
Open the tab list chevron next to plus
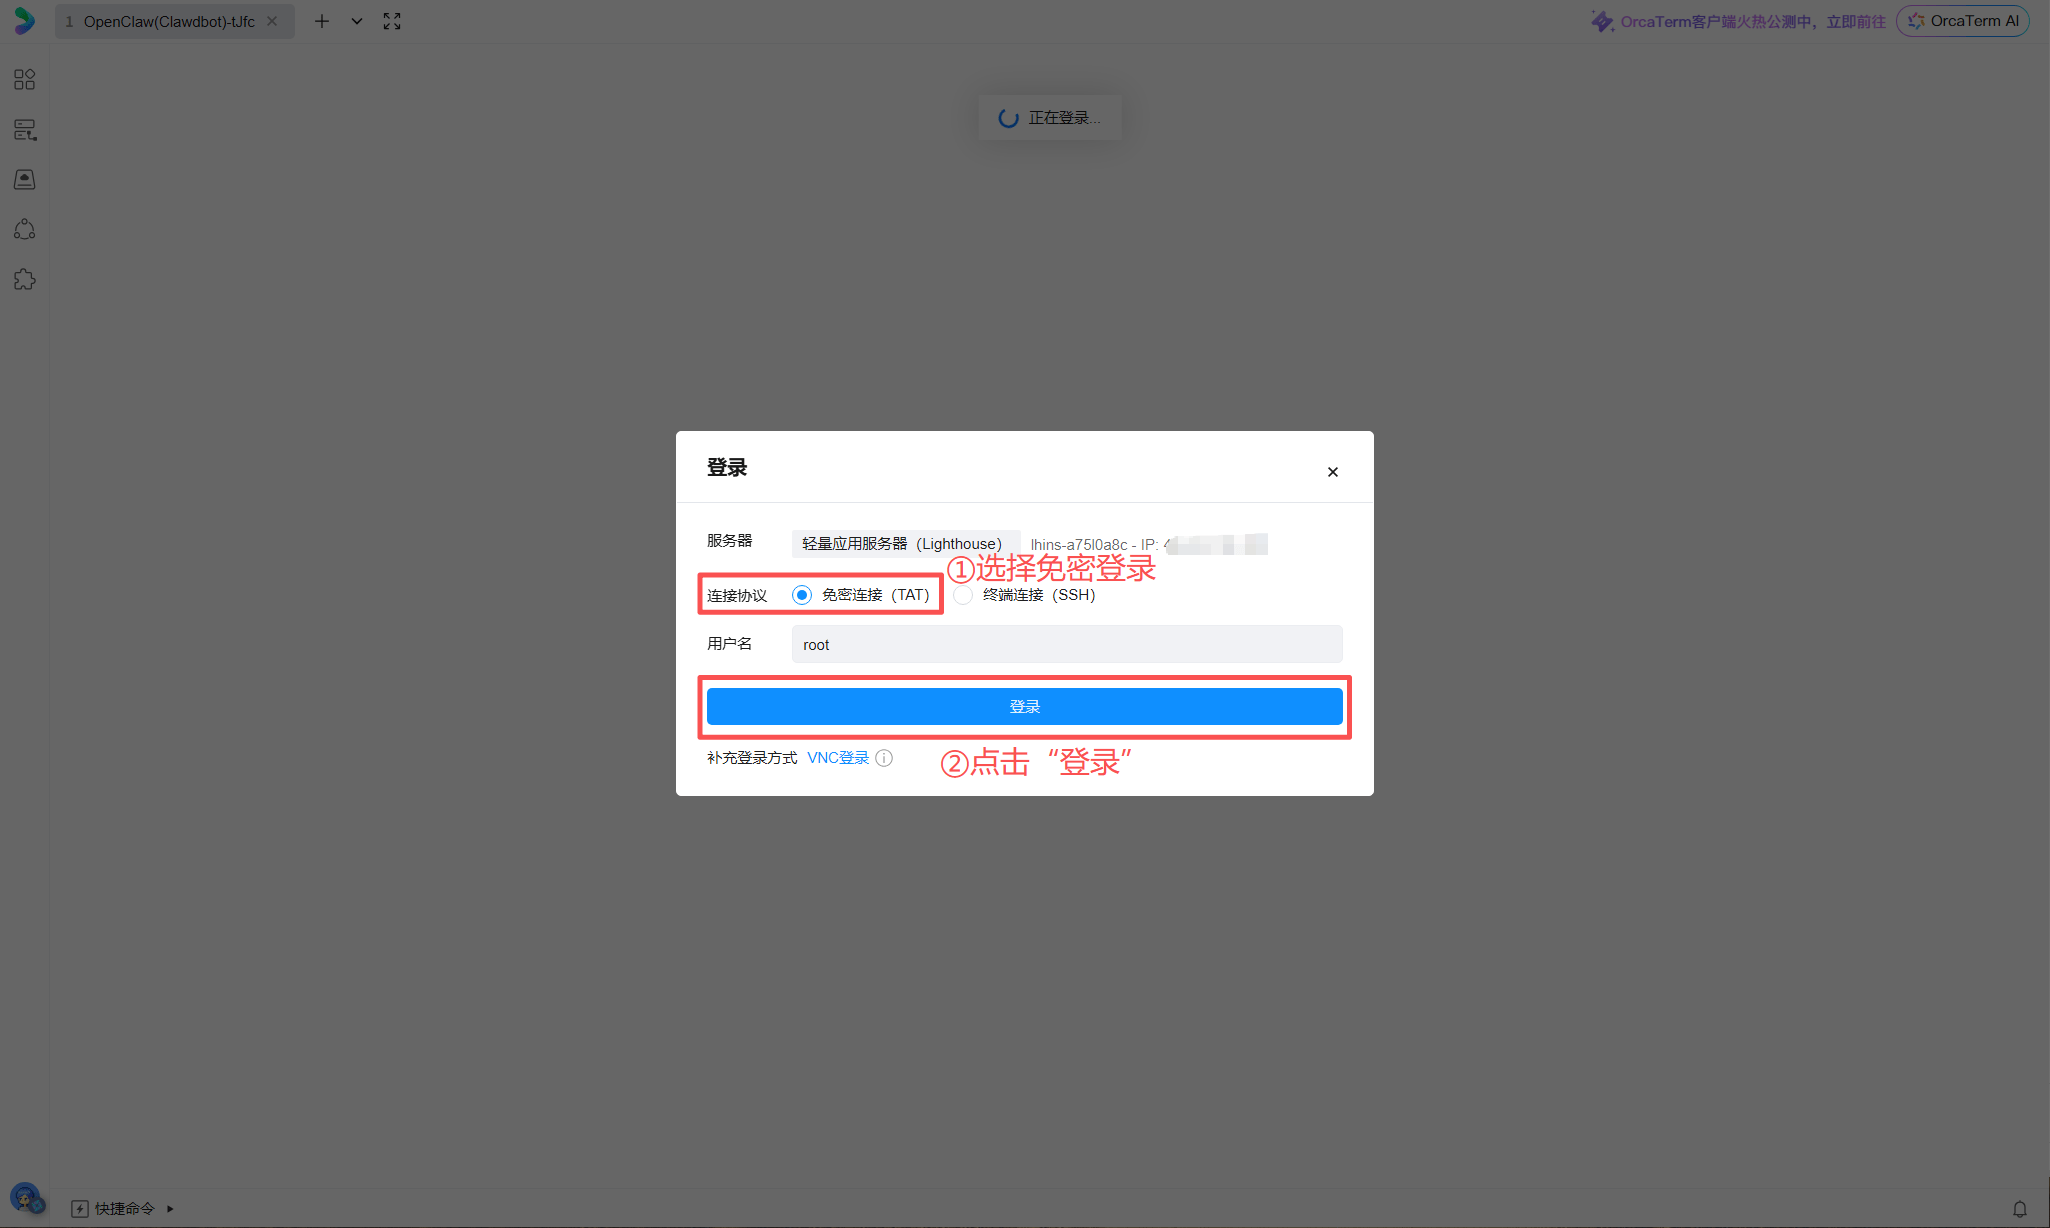click(x=357, y=20)
